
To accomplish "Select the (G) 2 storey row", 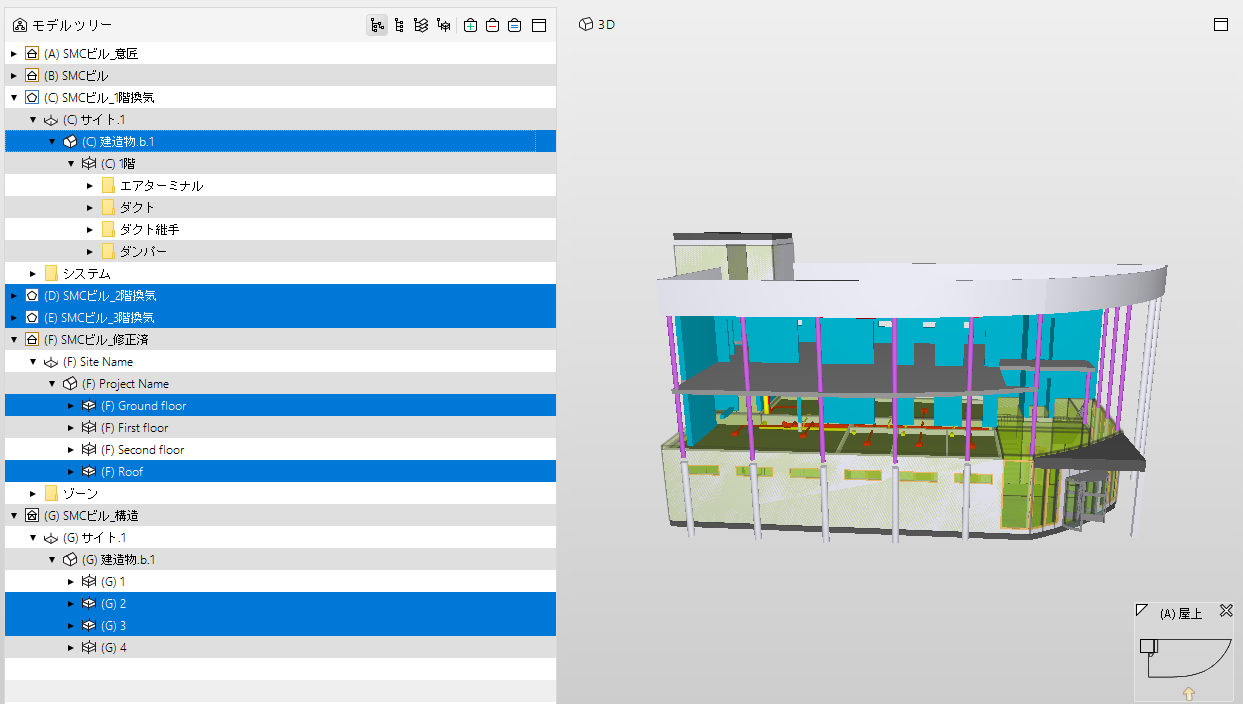I will point(280,603).
